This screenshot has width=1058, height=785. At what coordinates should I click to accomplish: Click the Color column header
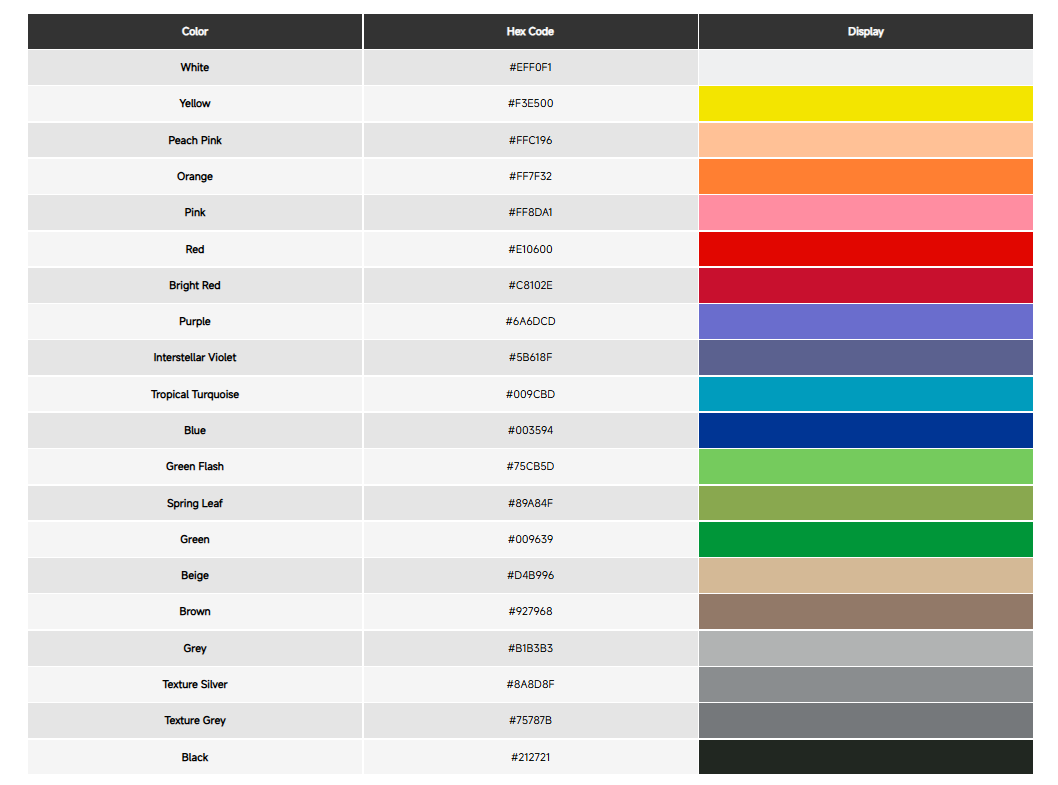pos(195,32)
